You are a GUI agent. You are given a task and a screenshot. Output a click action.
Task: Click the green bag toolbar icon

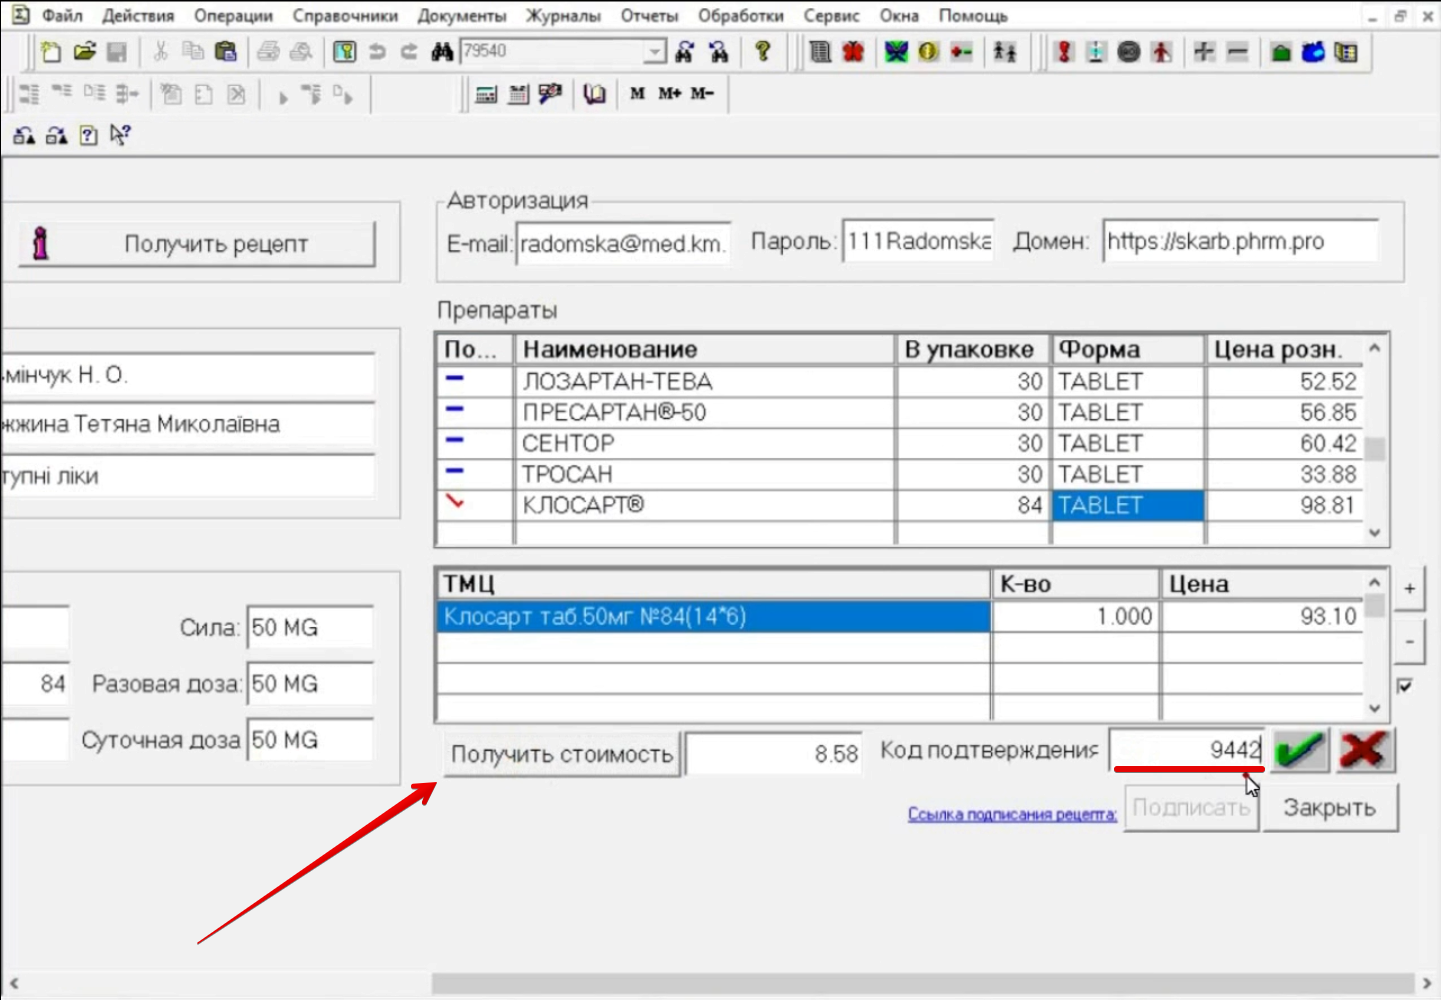pyautogui.click(x=1281, y=52)
